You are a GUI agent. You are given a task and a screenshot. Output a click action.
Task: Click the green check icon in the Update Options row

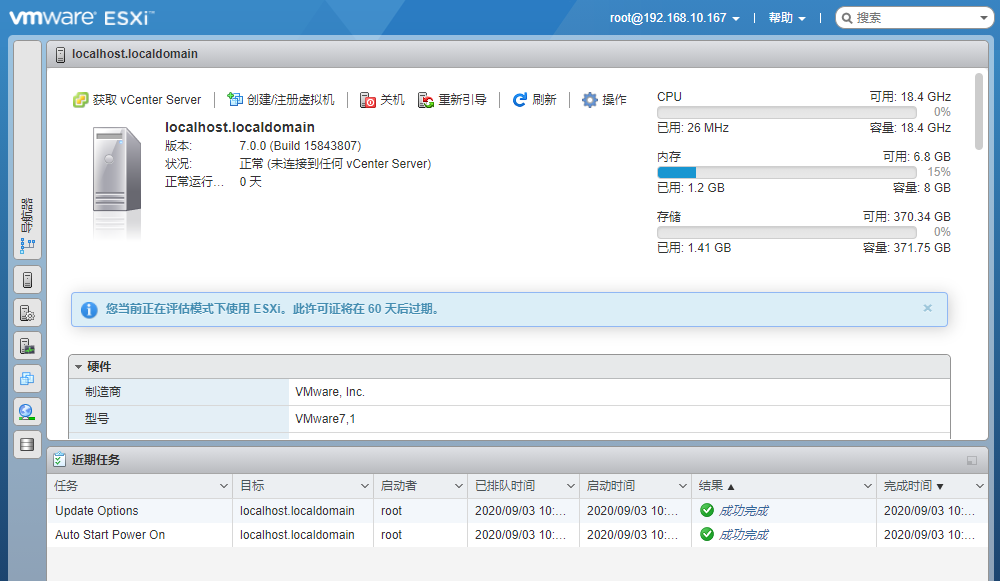(707, 510)
